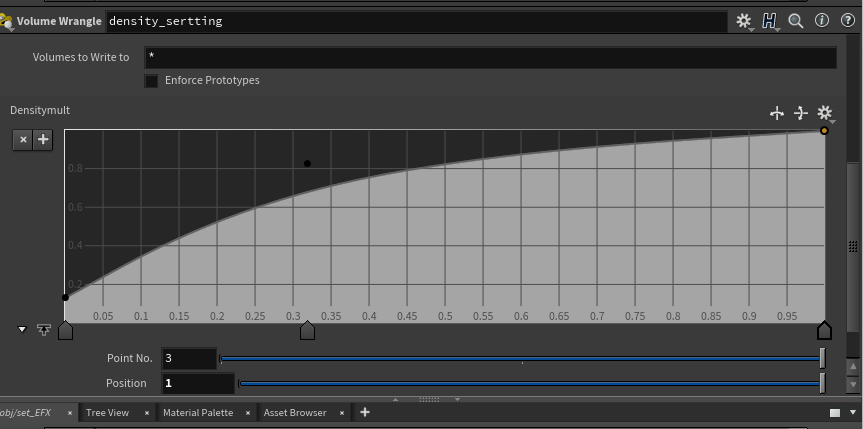Viewport: 863px width, 429px height.
Task: Show node info with the i icon
Action: pos(823,20)
